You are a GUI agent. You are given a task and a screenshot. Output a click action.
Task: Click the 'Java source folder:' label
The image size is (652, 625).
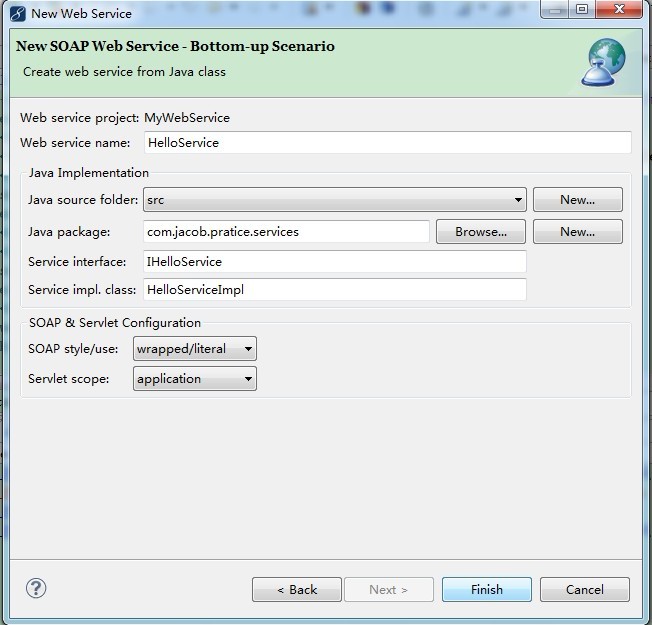[x=83, y=200]
